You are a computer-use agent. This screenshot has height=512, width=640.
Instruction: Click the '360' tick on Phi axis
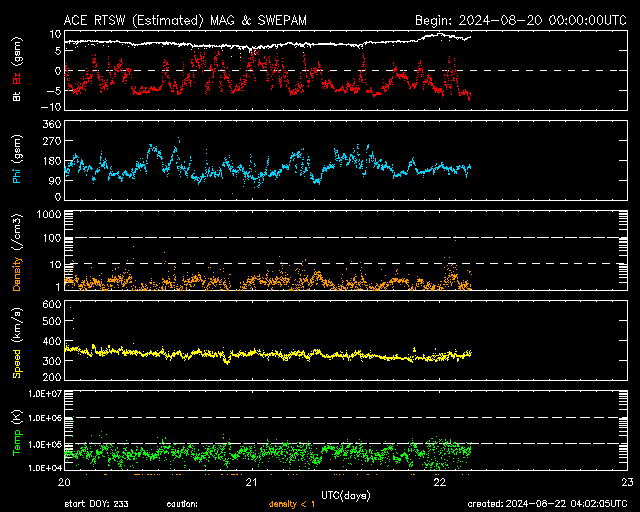click(x=52, y=124)
